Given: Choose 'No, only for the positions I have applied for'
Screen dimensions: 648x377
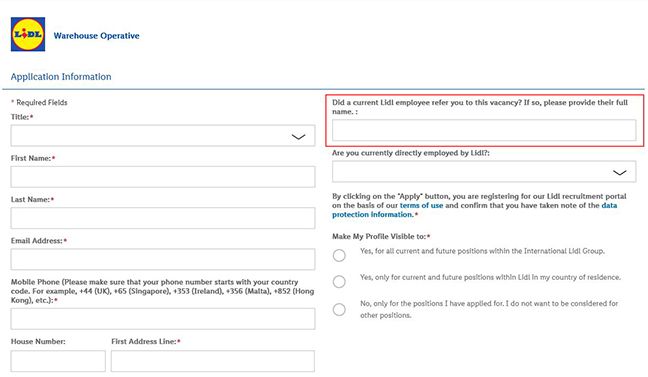Looking at the screenshot, I should point(339,309).
